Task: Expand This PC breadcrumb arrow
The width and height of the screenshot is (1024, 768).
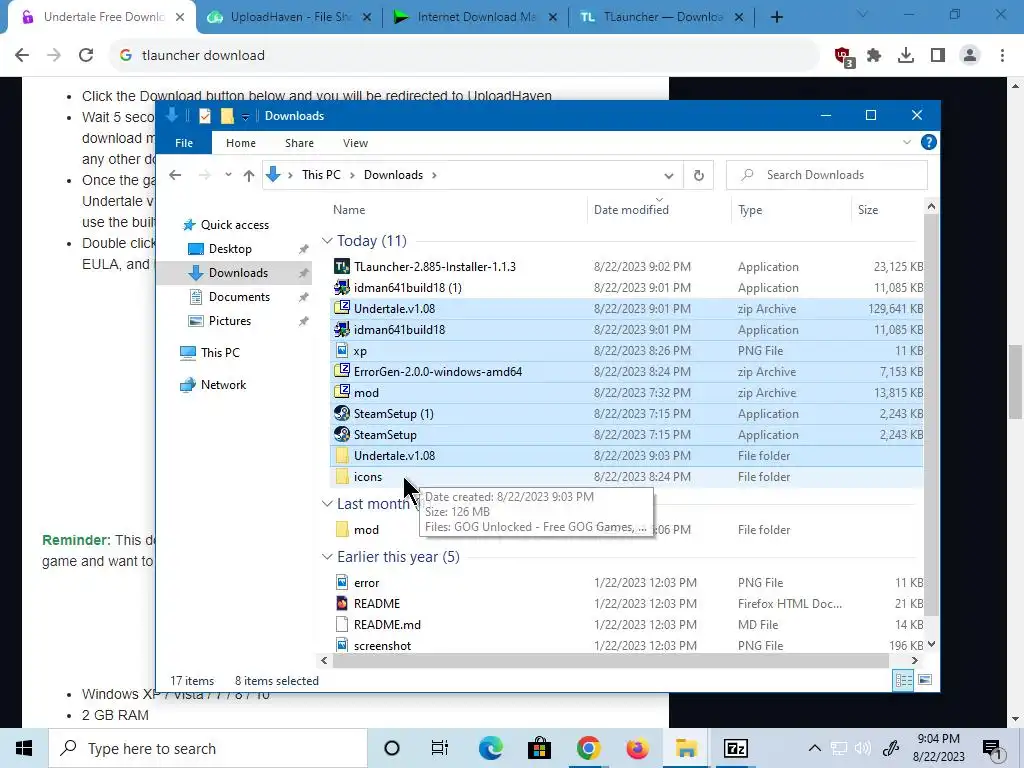Action: (353, 175)
